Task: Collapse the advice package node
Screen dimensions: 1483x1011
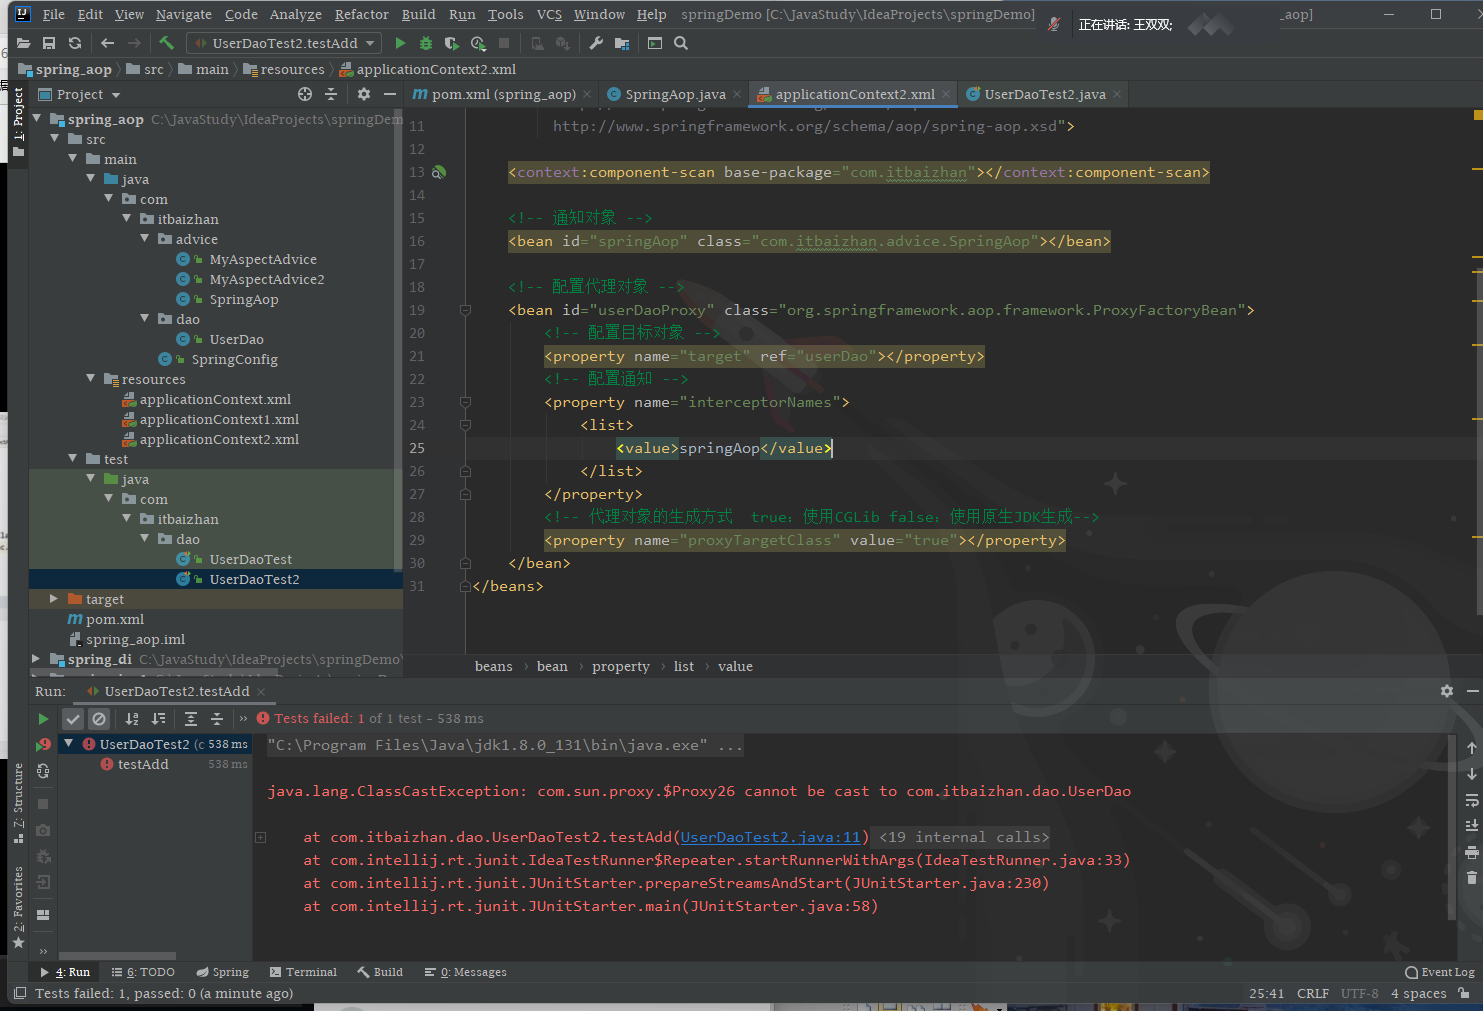Action: (146, 239)
